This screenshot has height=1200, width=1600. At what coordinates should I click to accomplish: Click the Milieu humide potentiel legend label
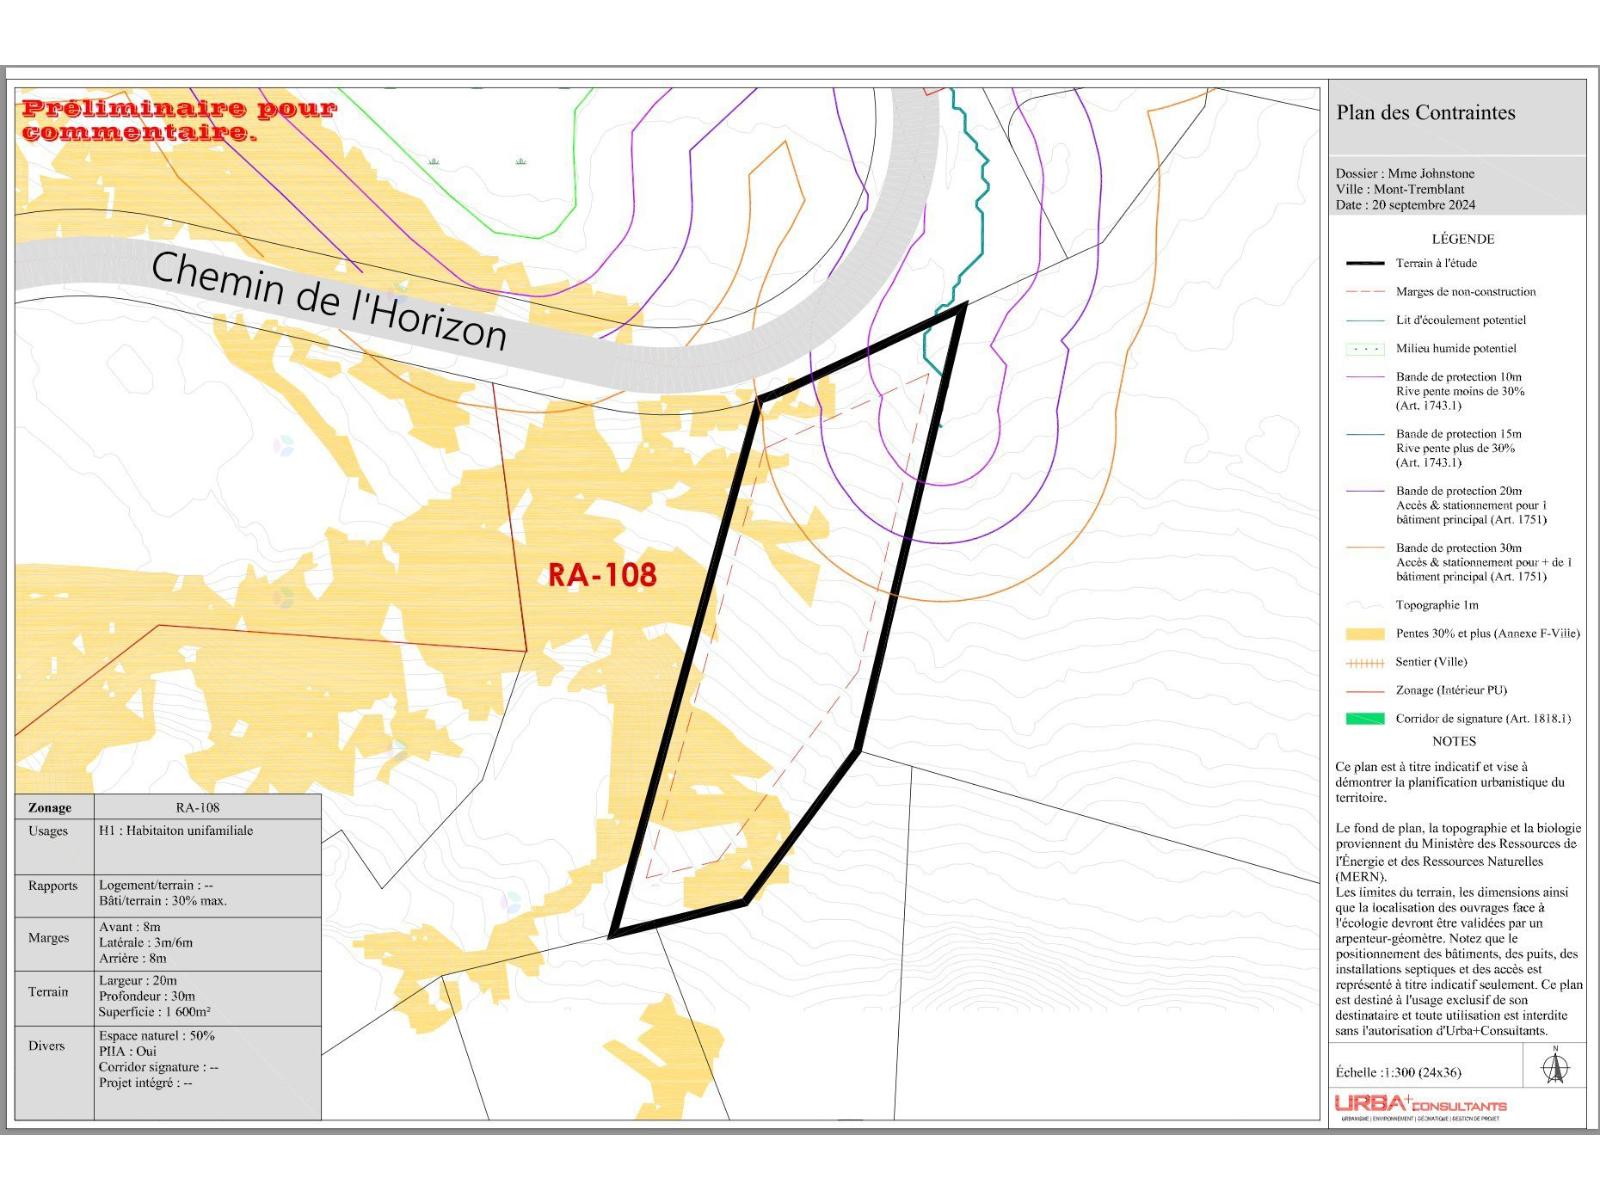(x=1456, y=349)
